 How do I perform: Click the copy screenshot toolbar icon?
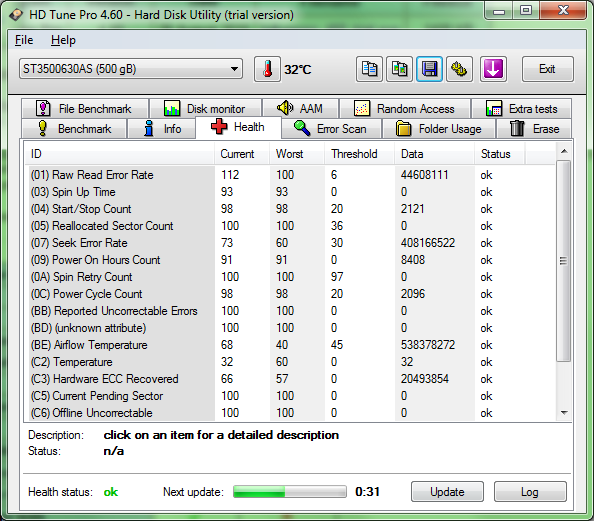click(x=399, y=69)
